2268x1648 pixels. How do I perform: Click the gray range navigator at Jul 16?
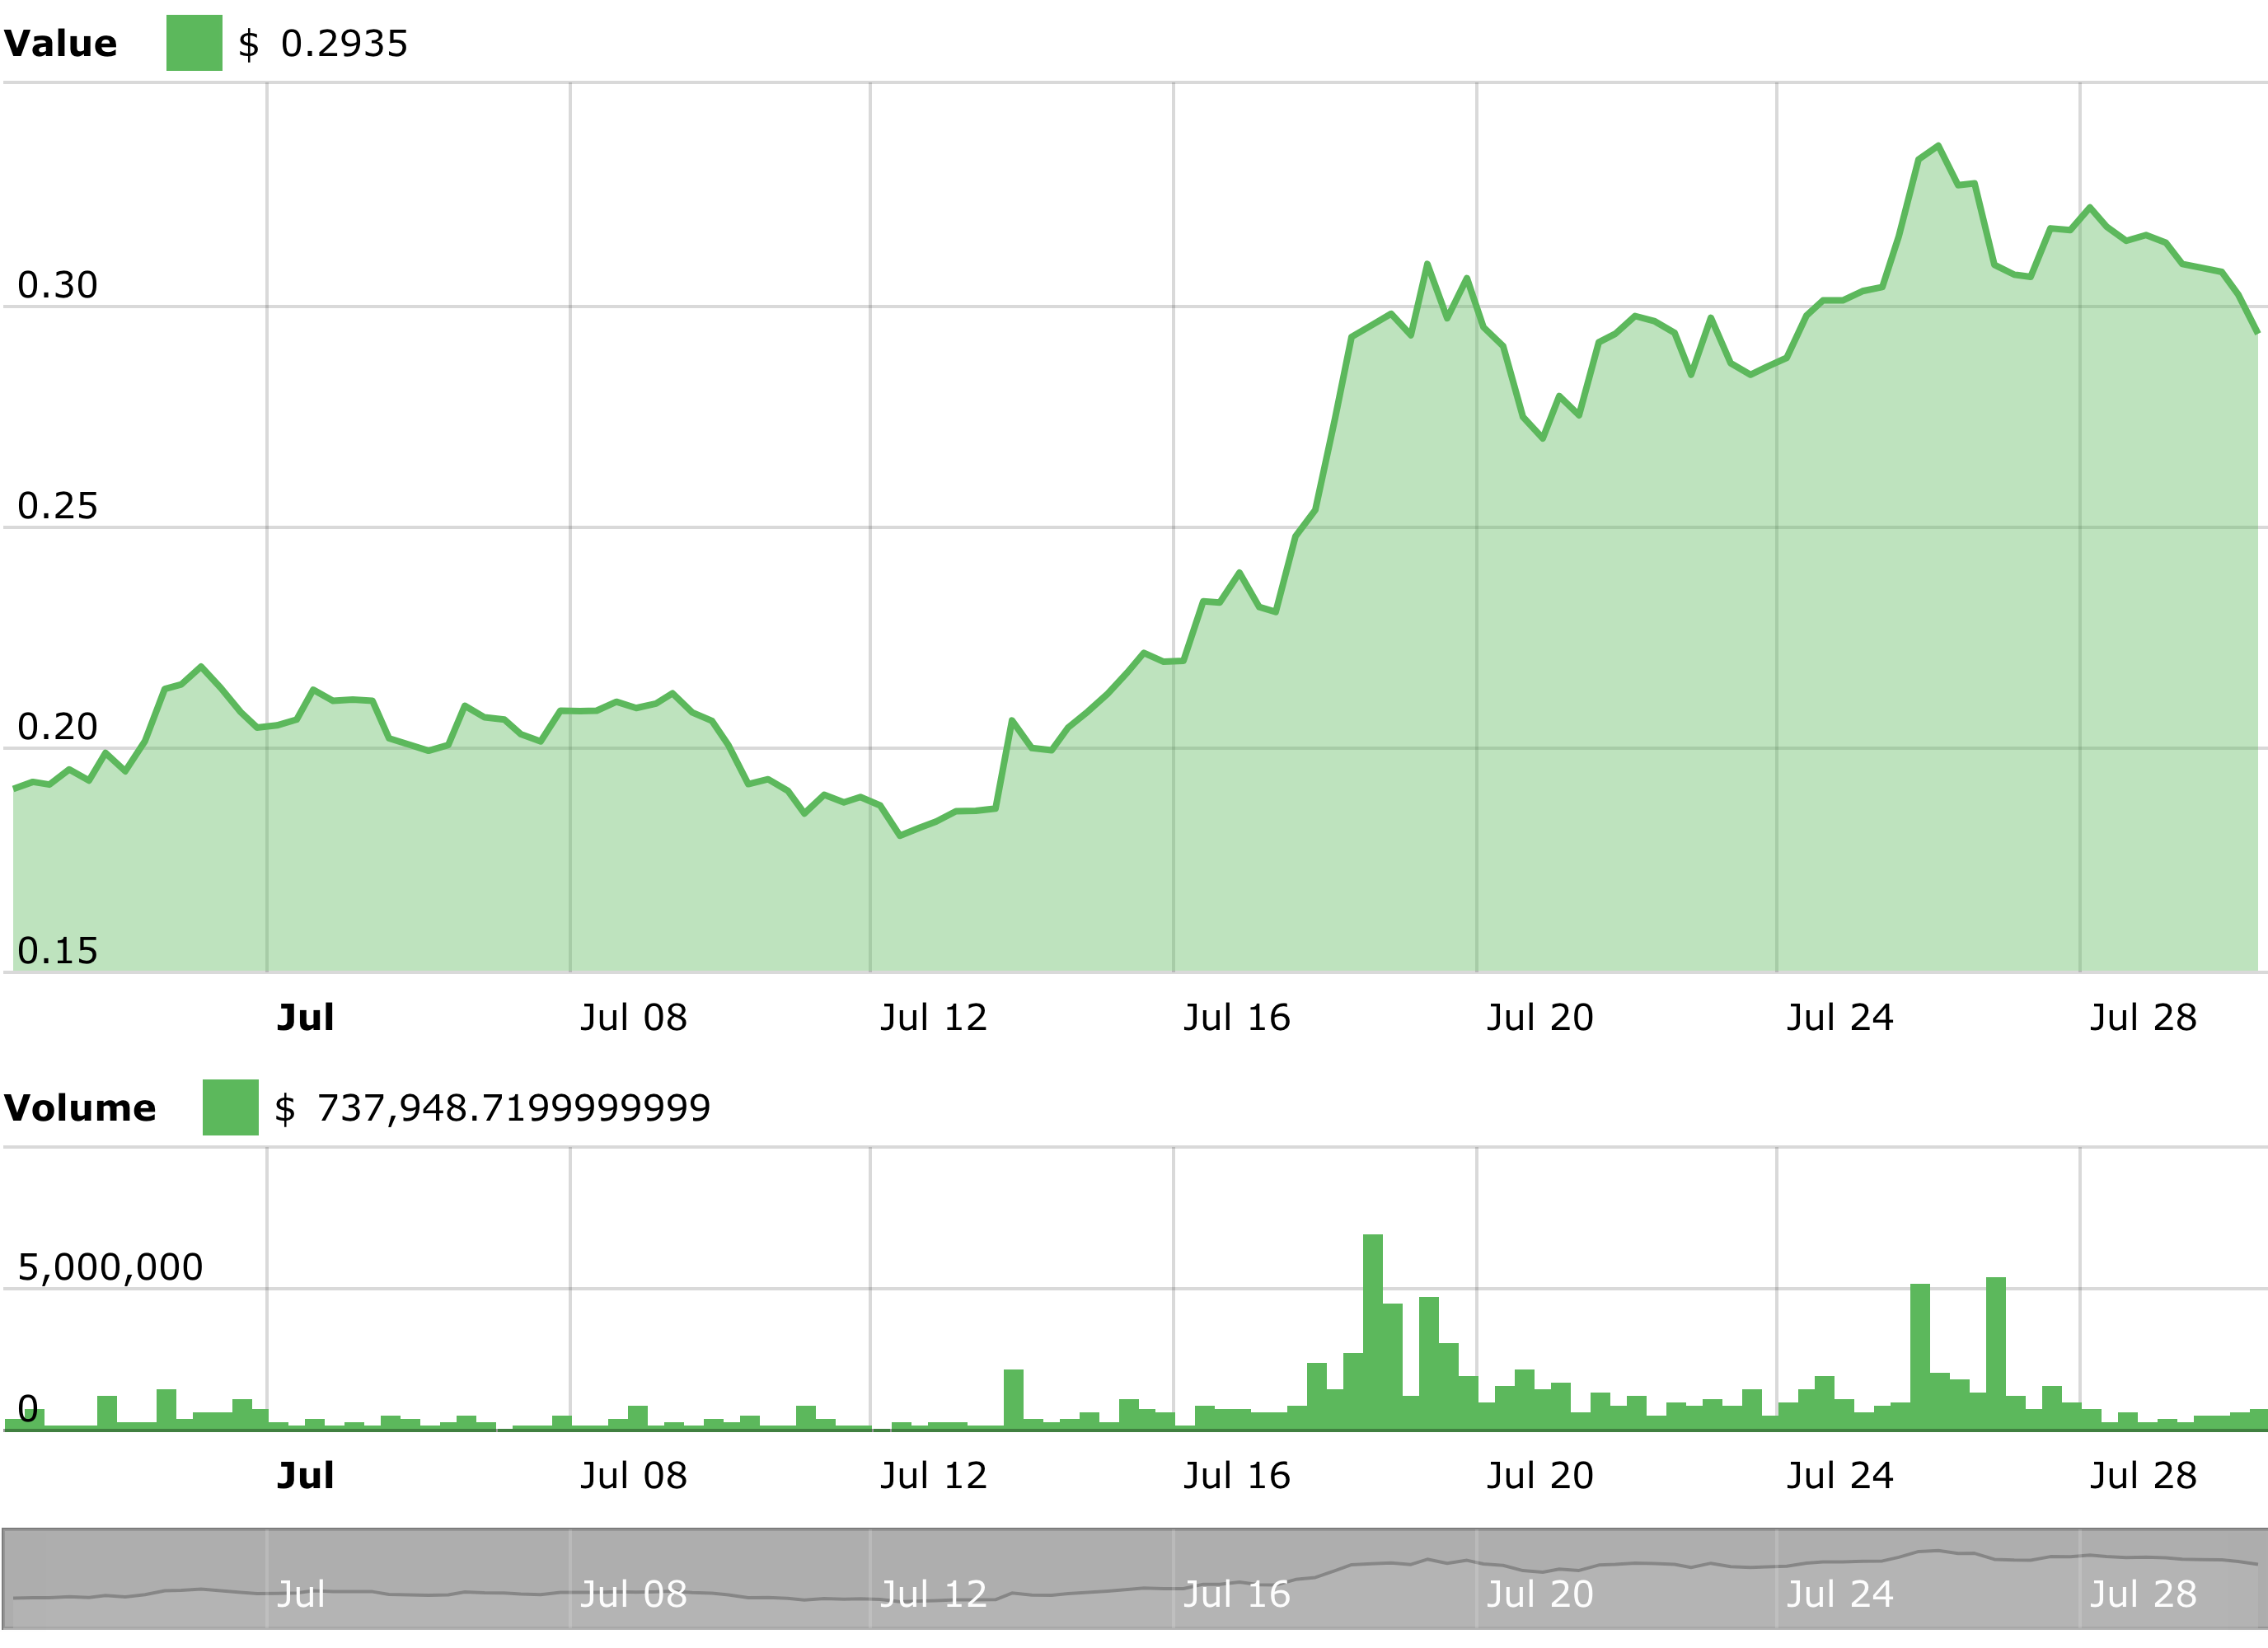tap(1237, 1594)
